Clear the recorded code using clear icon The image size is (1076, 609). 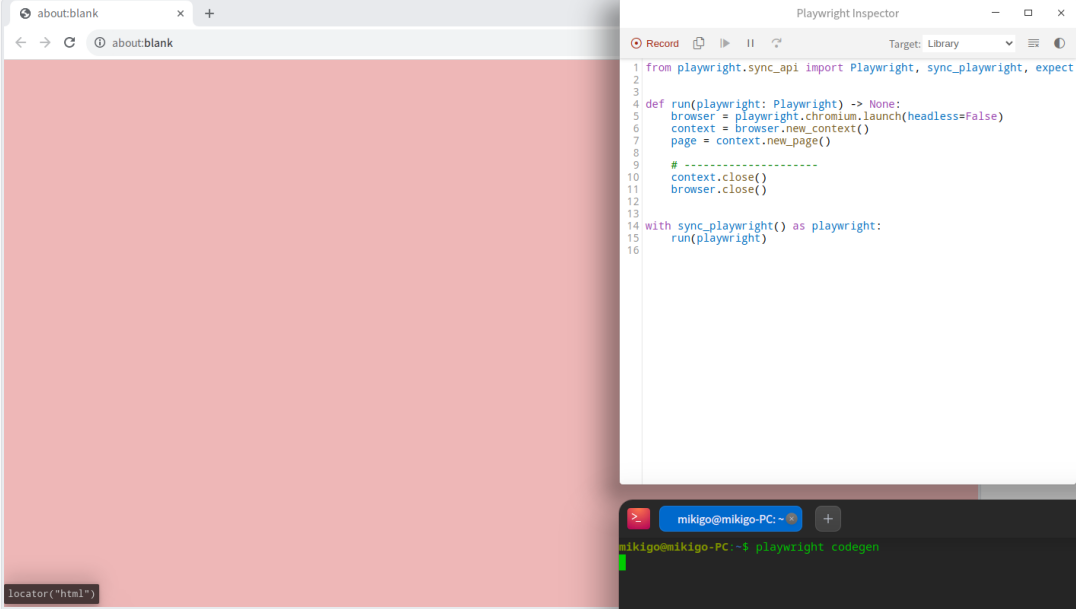click(1033, 44)
